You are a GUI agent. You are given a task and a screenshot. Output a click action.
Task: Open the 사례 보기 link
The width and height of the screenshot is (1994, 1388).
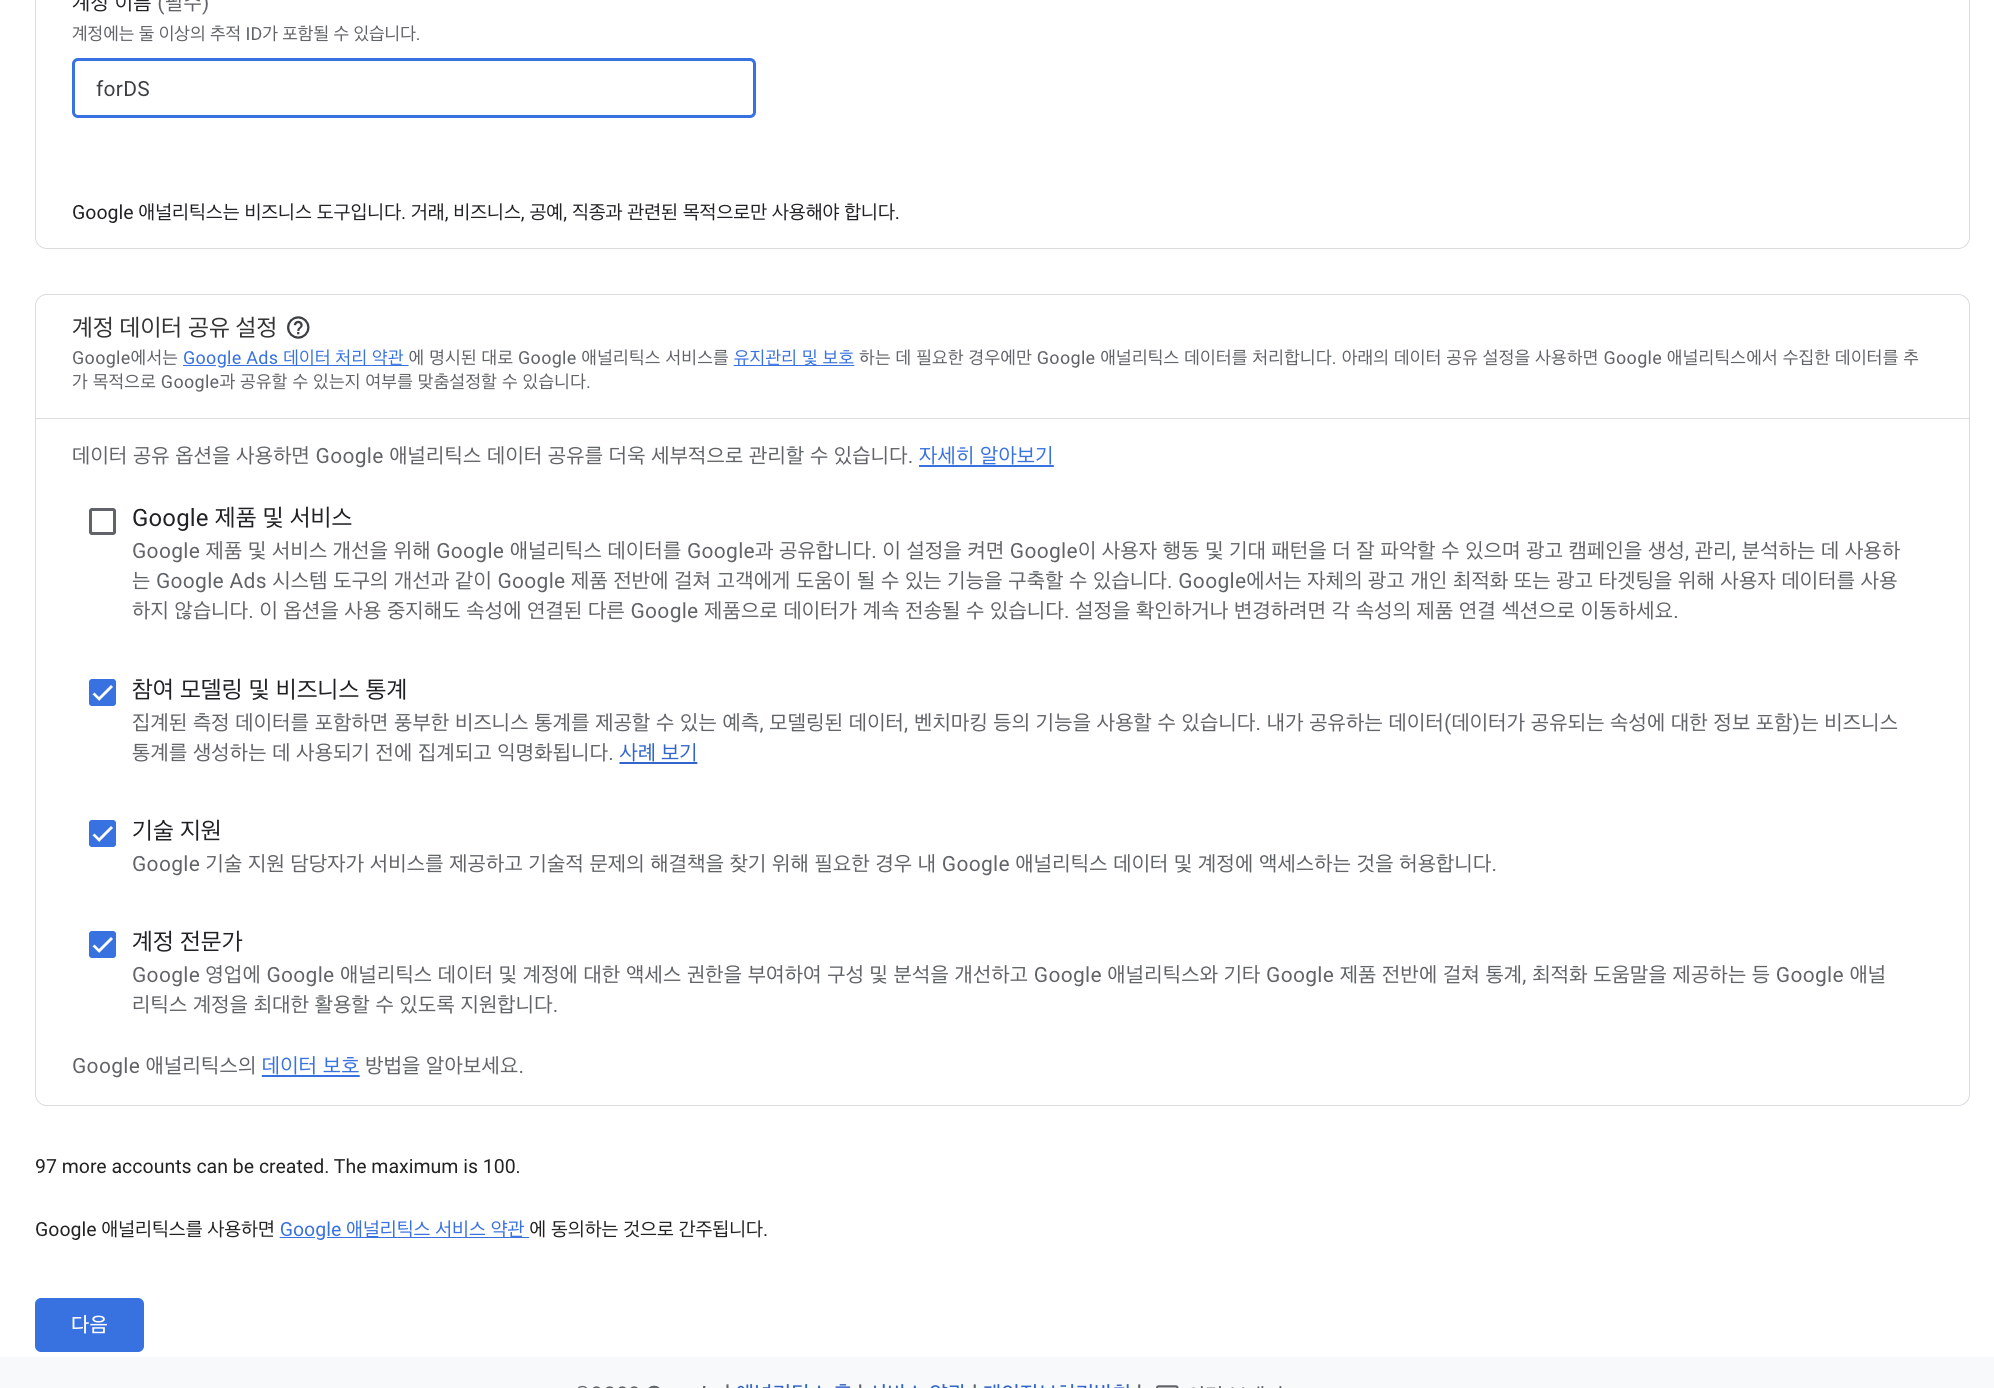[x=657, y=752]
